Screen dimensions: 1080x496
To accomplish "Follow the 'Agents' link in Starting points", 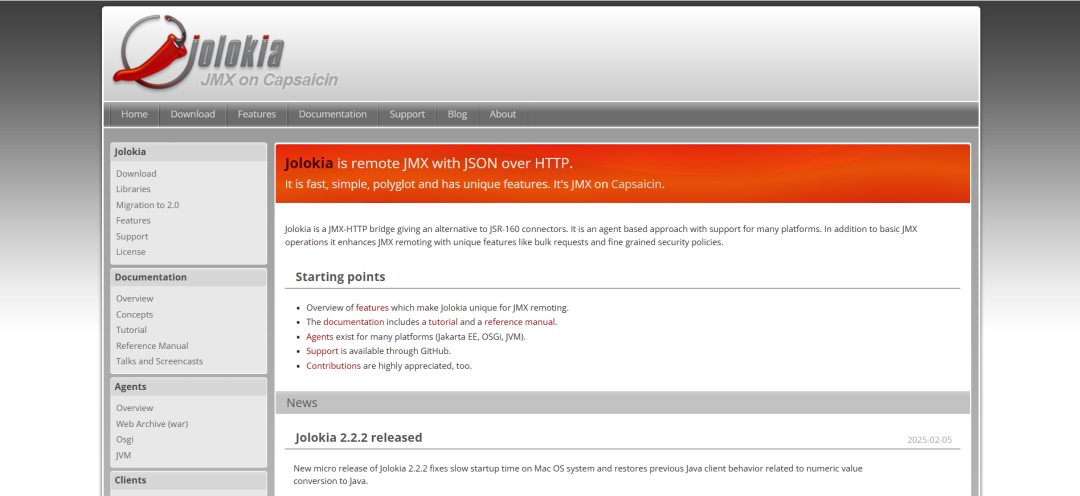I will tap(320, 337).
